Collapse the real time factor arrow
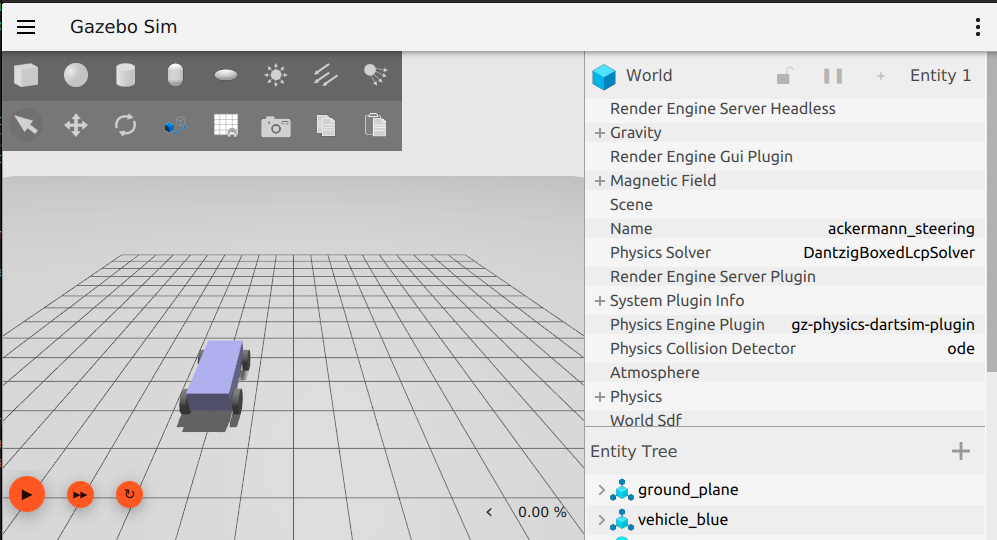Viewport: 997px width, 540px height. click(x=489, y=512)
